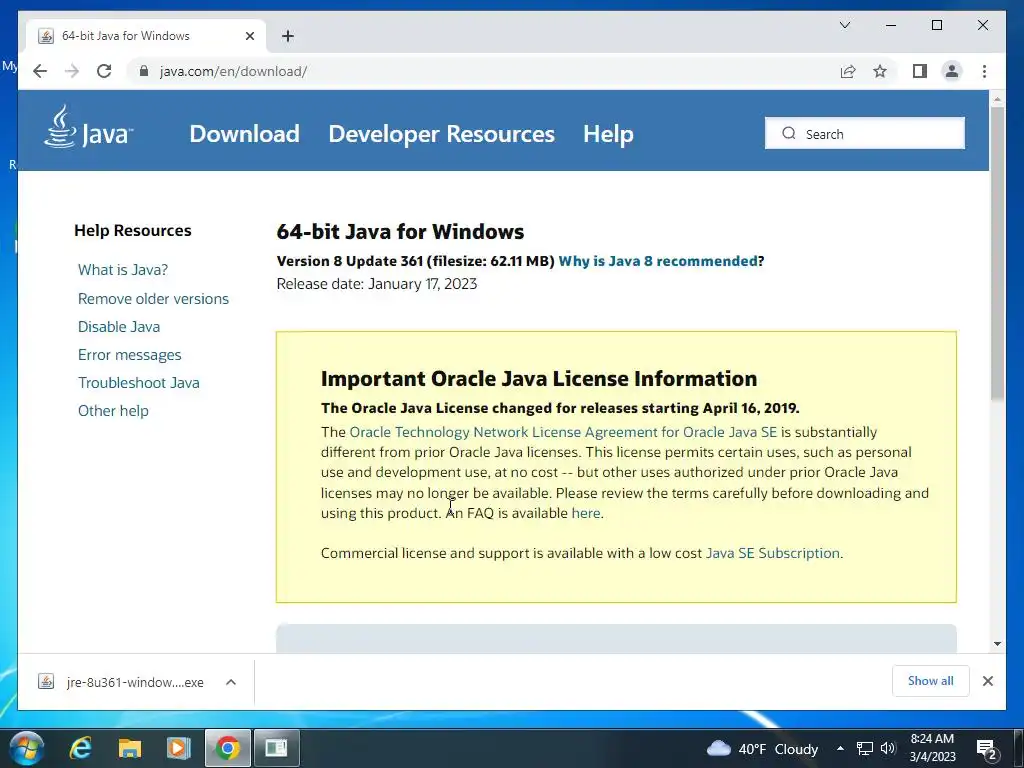Image resolution: width=1024 pixels, height=768 pixels.
Task: Click the taskbar app next to Chrome
Action: 276,748
